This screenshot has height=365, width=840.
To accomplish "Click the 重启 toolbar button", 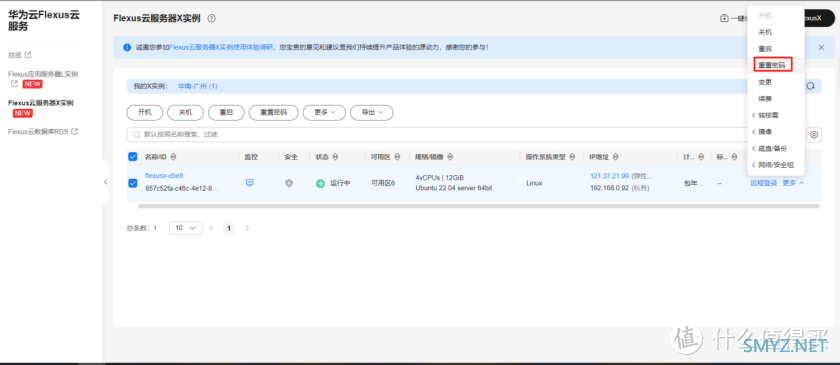I will click(x=226, y=113).
